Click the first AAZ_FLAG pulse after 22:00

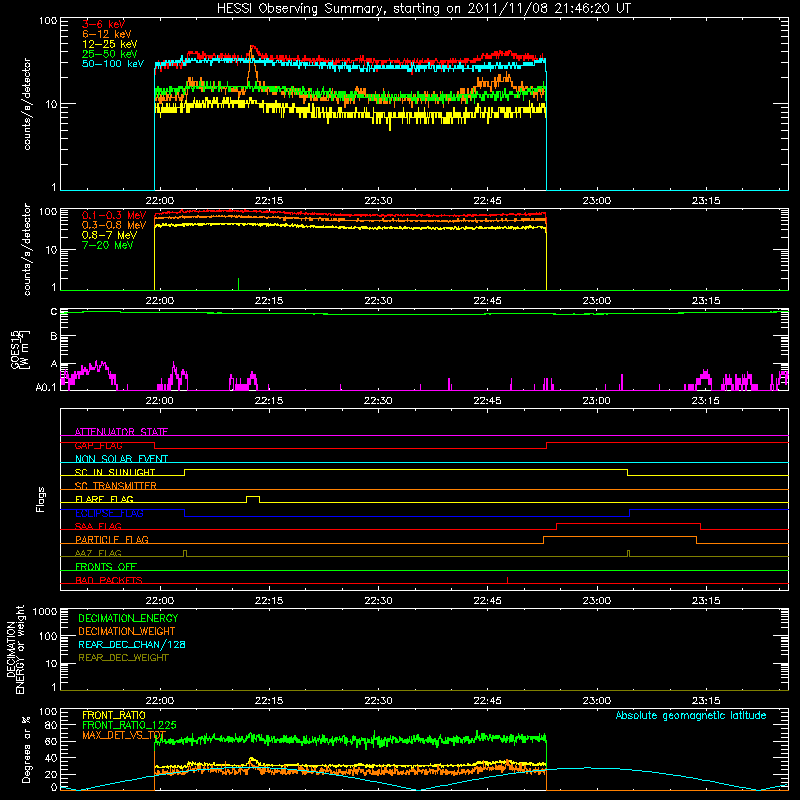tap(185, 553)
